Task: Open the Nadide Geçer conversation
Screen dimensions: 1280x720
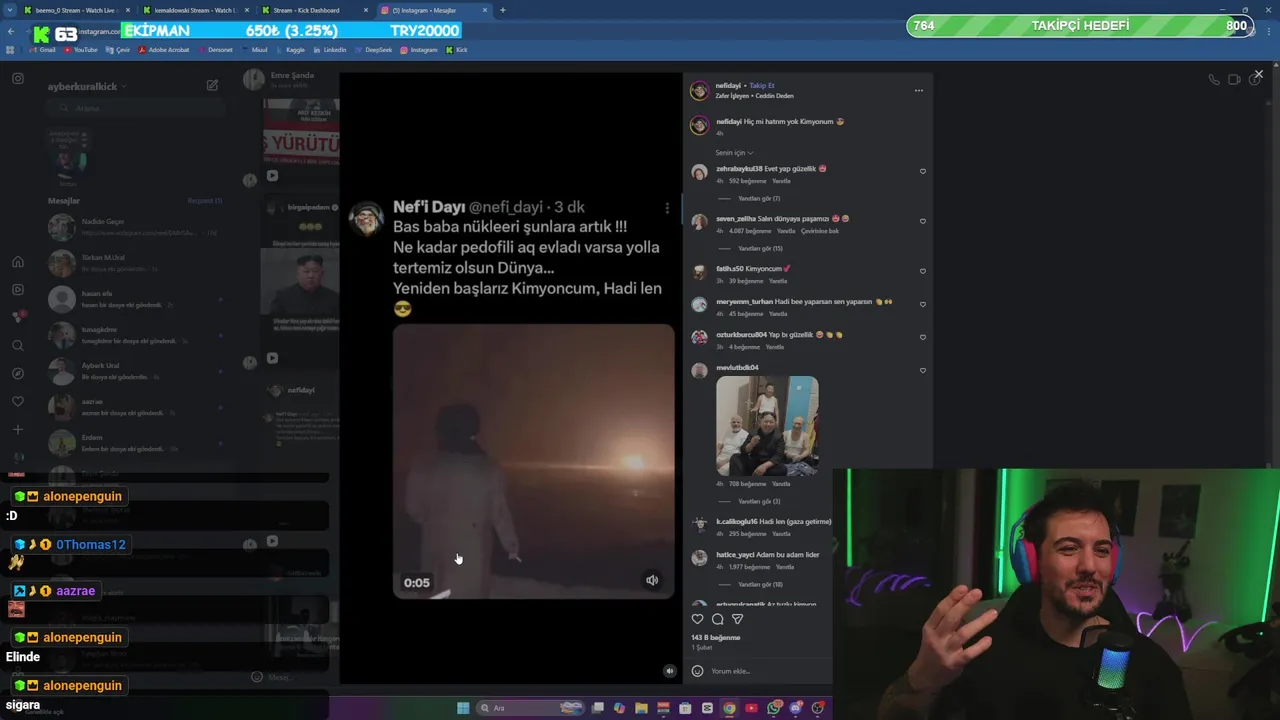Action: point(134,227)
